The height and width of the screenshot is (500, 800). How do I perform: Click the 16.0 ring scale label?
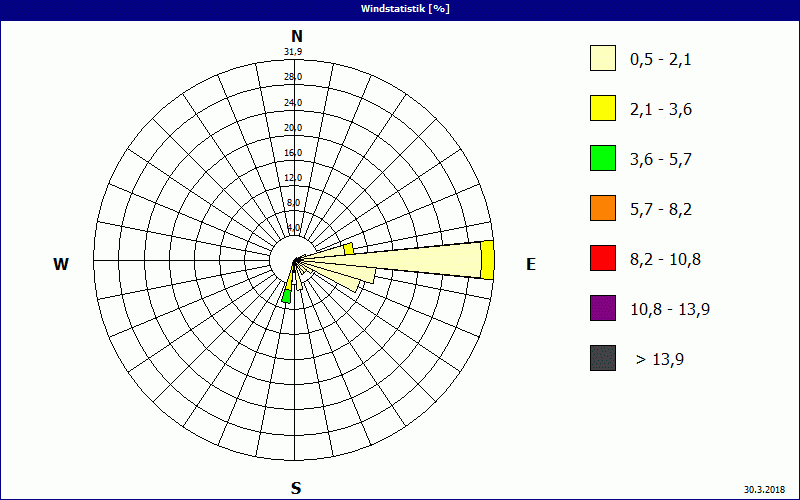point(293,153)
